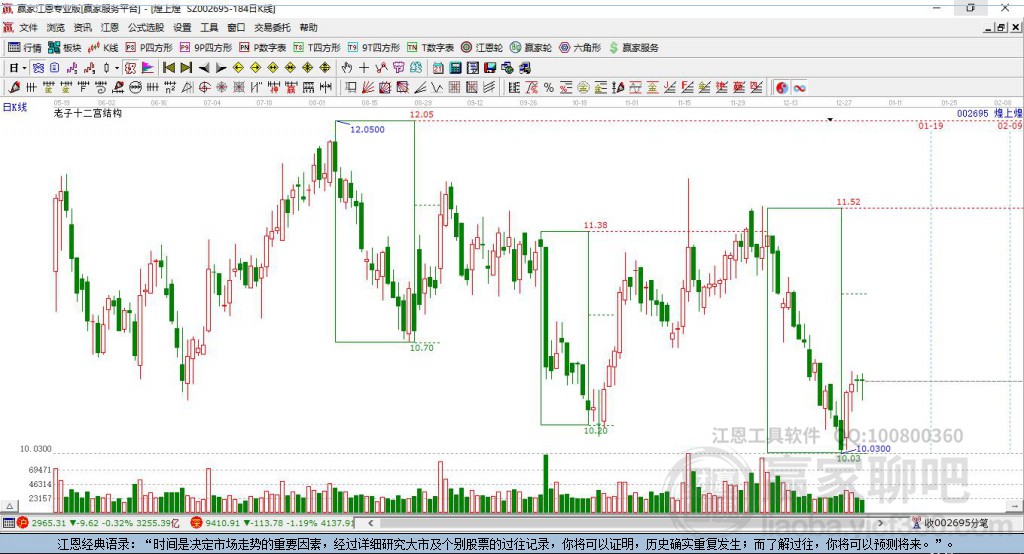Open the 公式选股 menu
1024x554 pixels.
[x=146, y=27]
